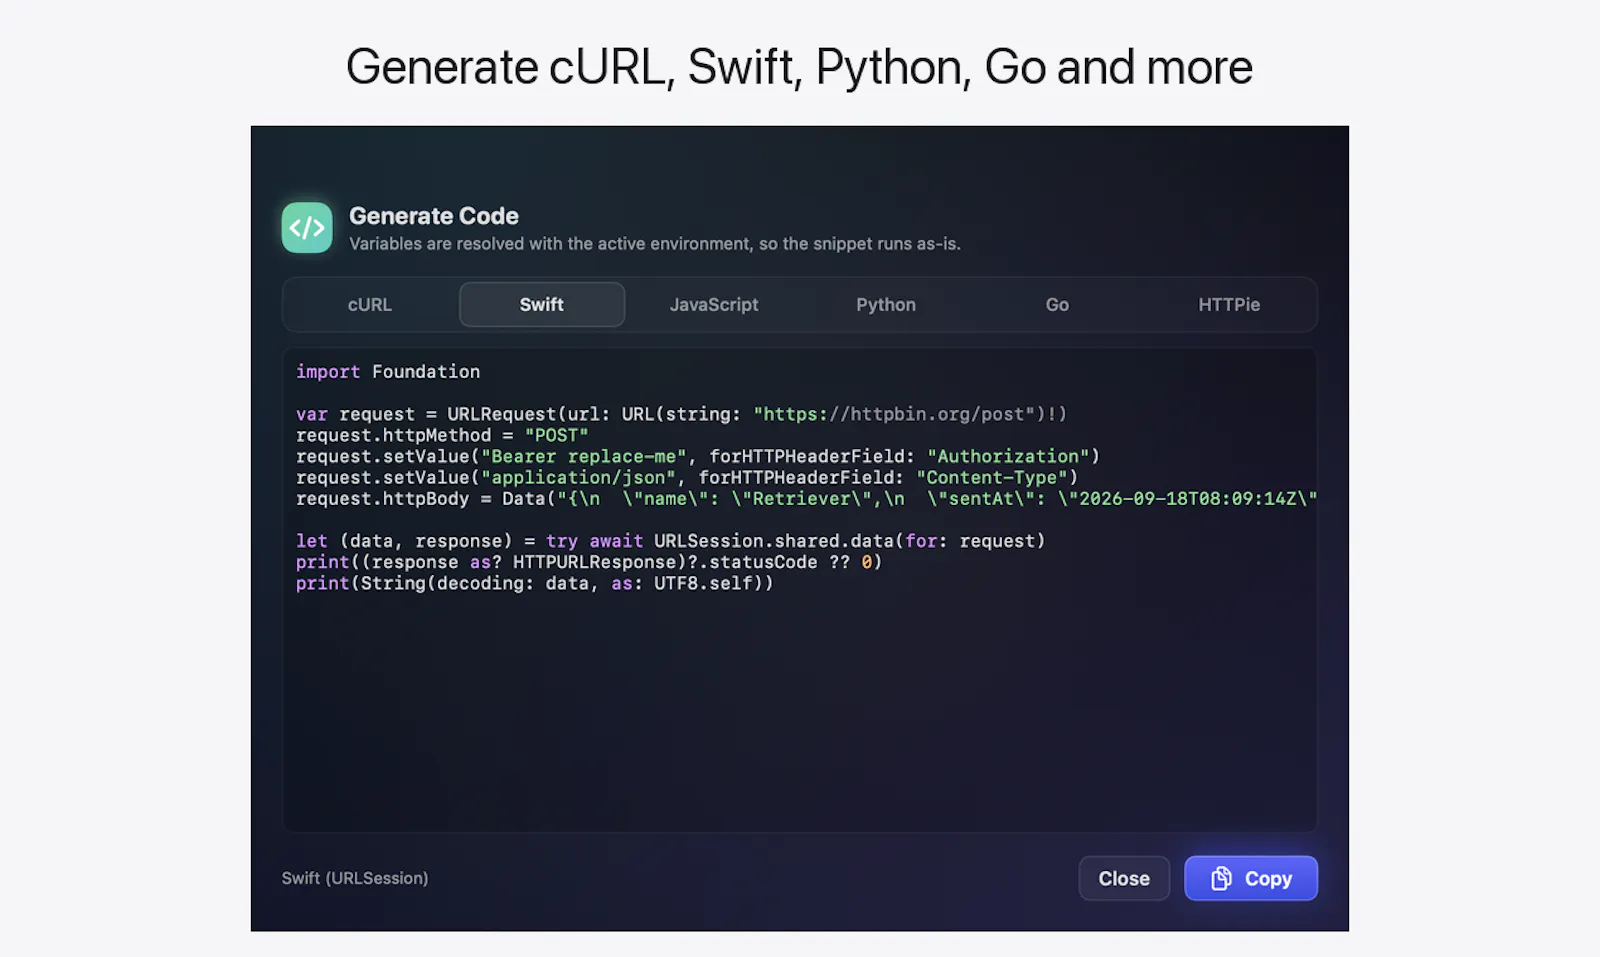
Task: Click the print String decoding line
Action: [535, 583]
